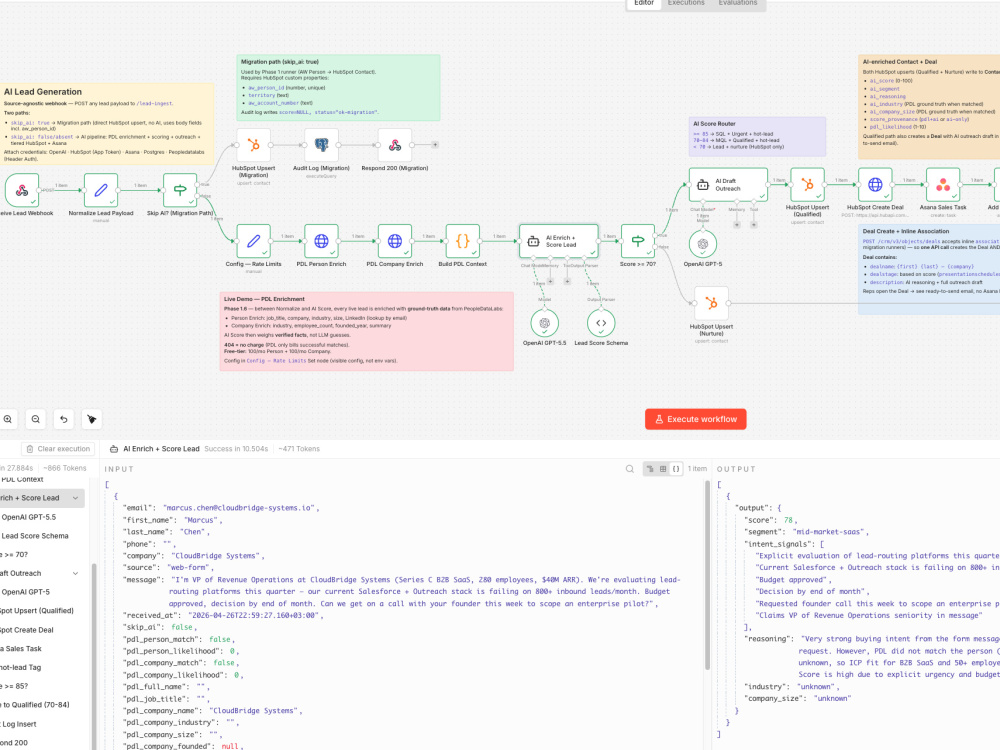Open the Config — Rate Limits node
Viewport: 1000px width, 750px height.
tap(253, 241)
